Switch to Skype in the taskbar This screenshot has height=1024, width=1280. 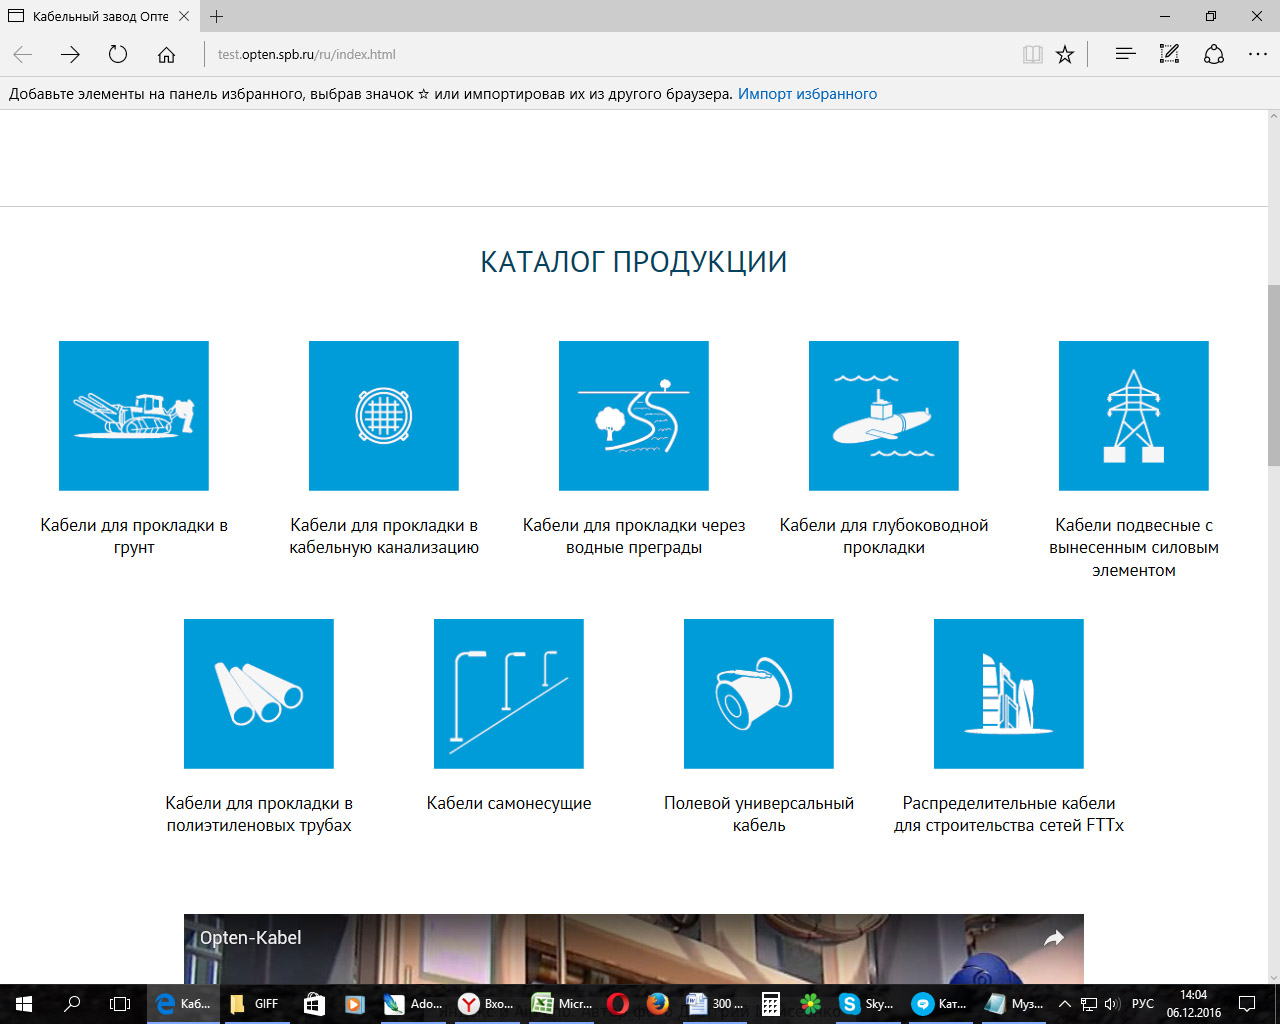point(866,1004)
